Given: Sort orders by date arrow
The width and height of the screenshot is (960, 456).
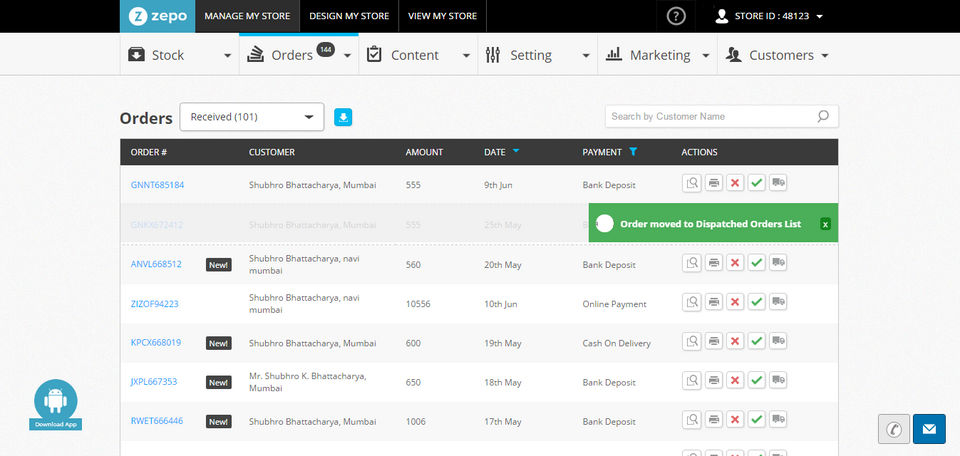Looking at the screenshot, I should tap(516, 151).
